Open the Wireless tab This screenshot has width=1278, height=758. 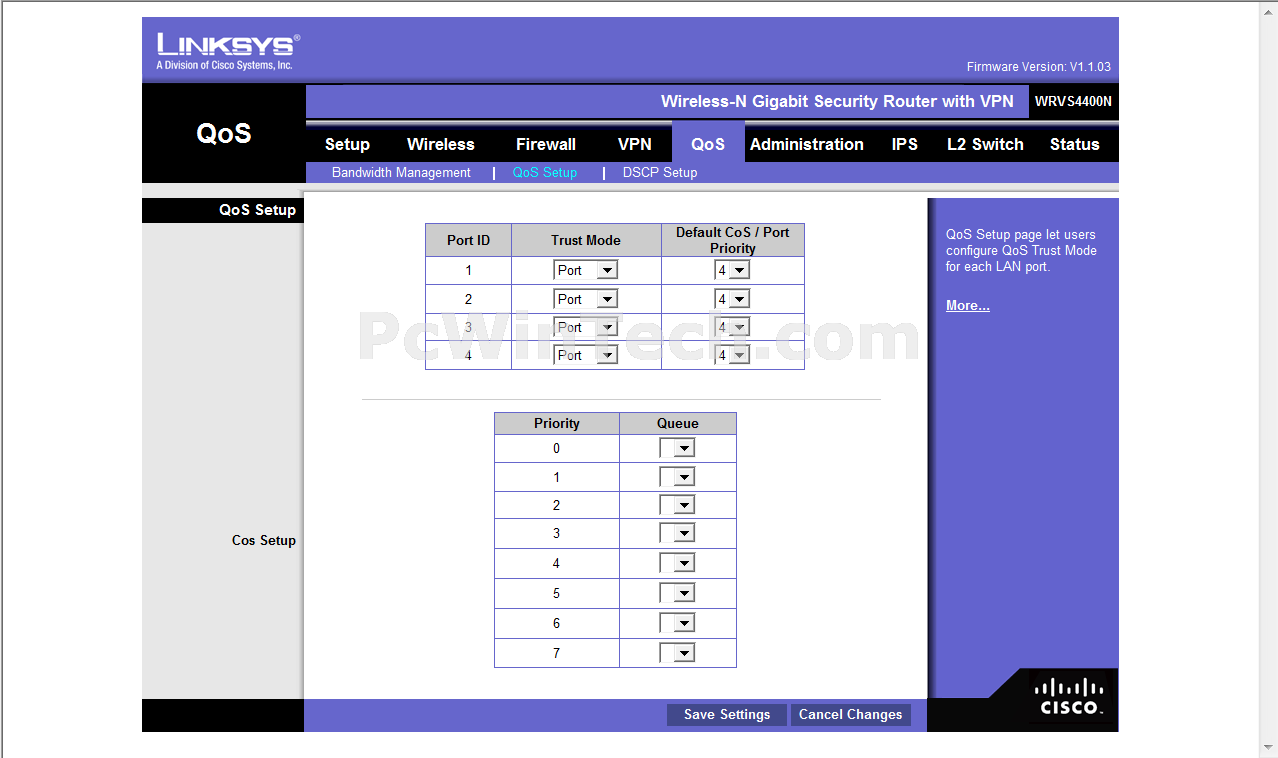[x=441, y=144]
